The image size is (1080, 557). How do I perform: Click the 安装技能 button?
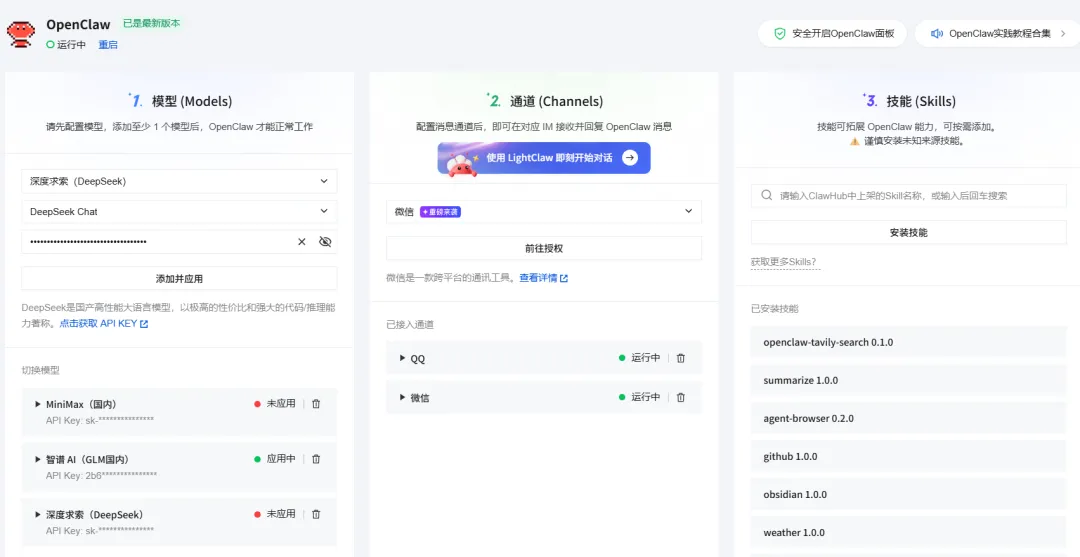click(x=908, y=233)
